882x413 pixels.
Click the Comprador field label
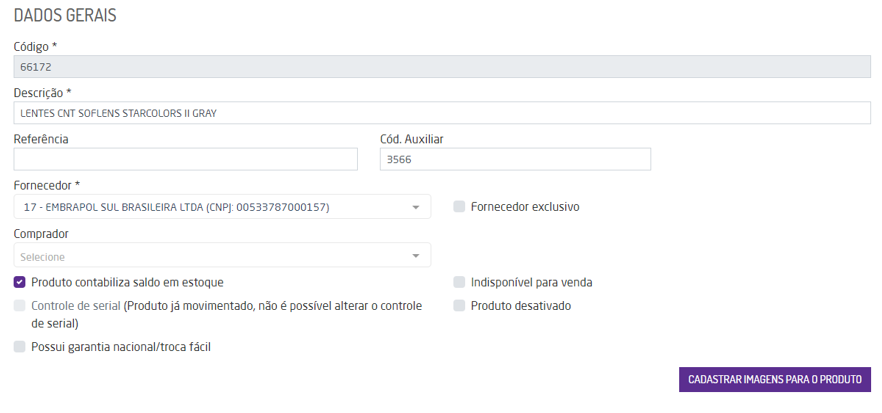click(x=43, y=233)
